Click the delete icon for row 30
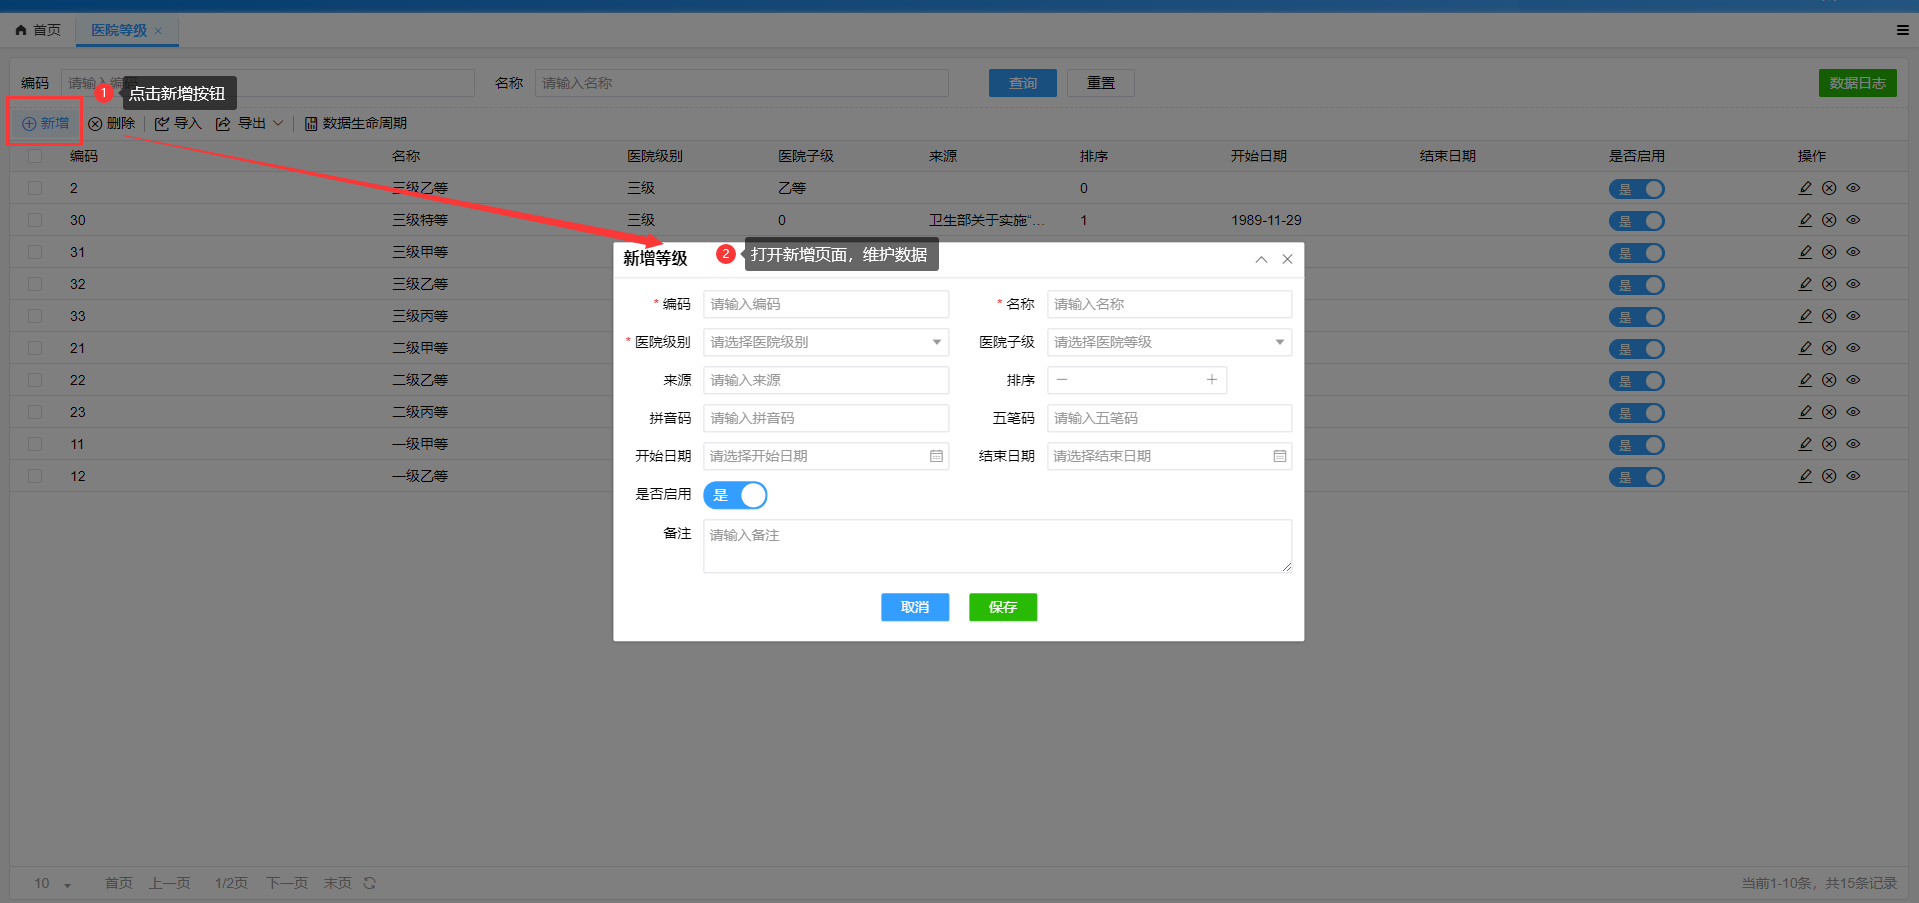This screenshot has width=1919, height=903. [1829, 220]
